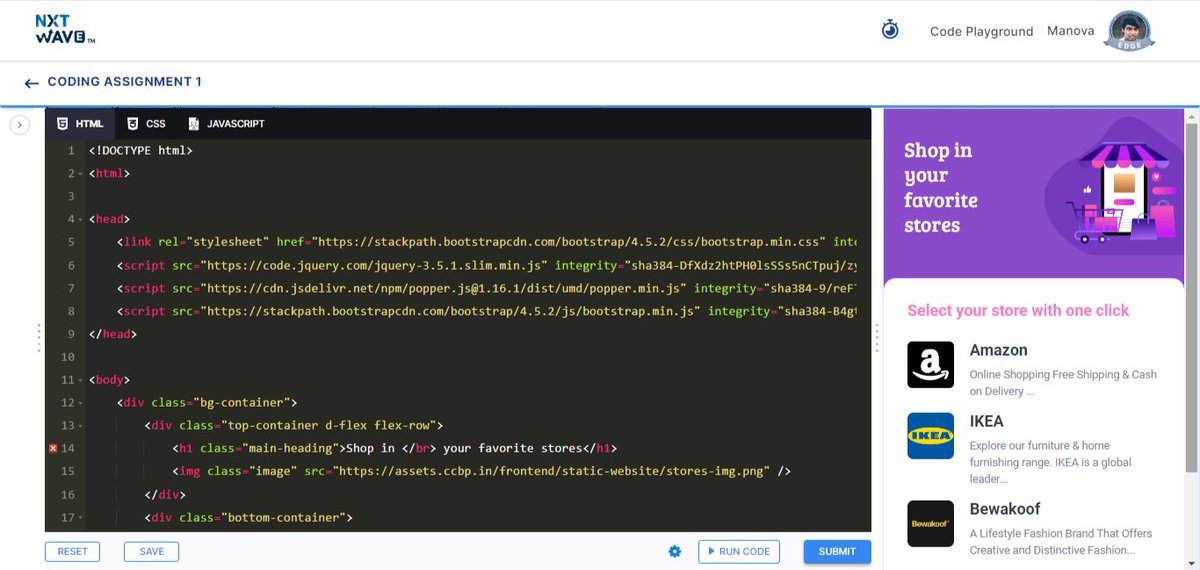Collapse the html tag on line 2
This screenshot has width=1200, height=570.
80,174
